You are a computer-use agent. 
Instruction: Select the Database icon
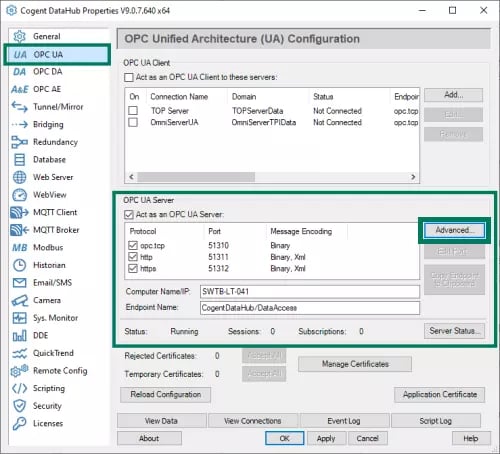click(x=19, y=160)
